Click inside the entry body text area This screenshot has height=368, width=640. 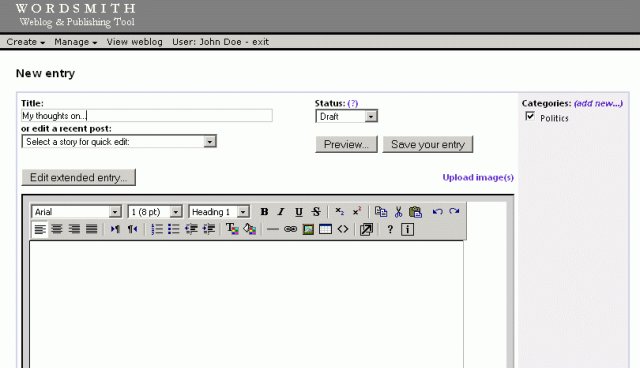tap(247, 304)
